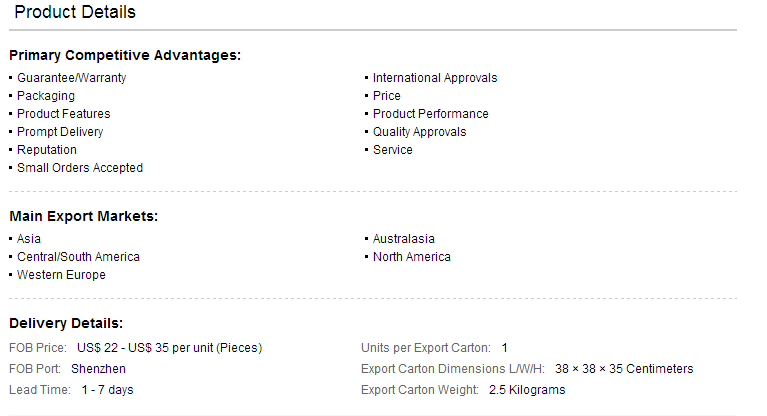Select the Guarantee/Warranty list item
The height and width of the screenshot is (416, 767).
[x=71, y=78]
